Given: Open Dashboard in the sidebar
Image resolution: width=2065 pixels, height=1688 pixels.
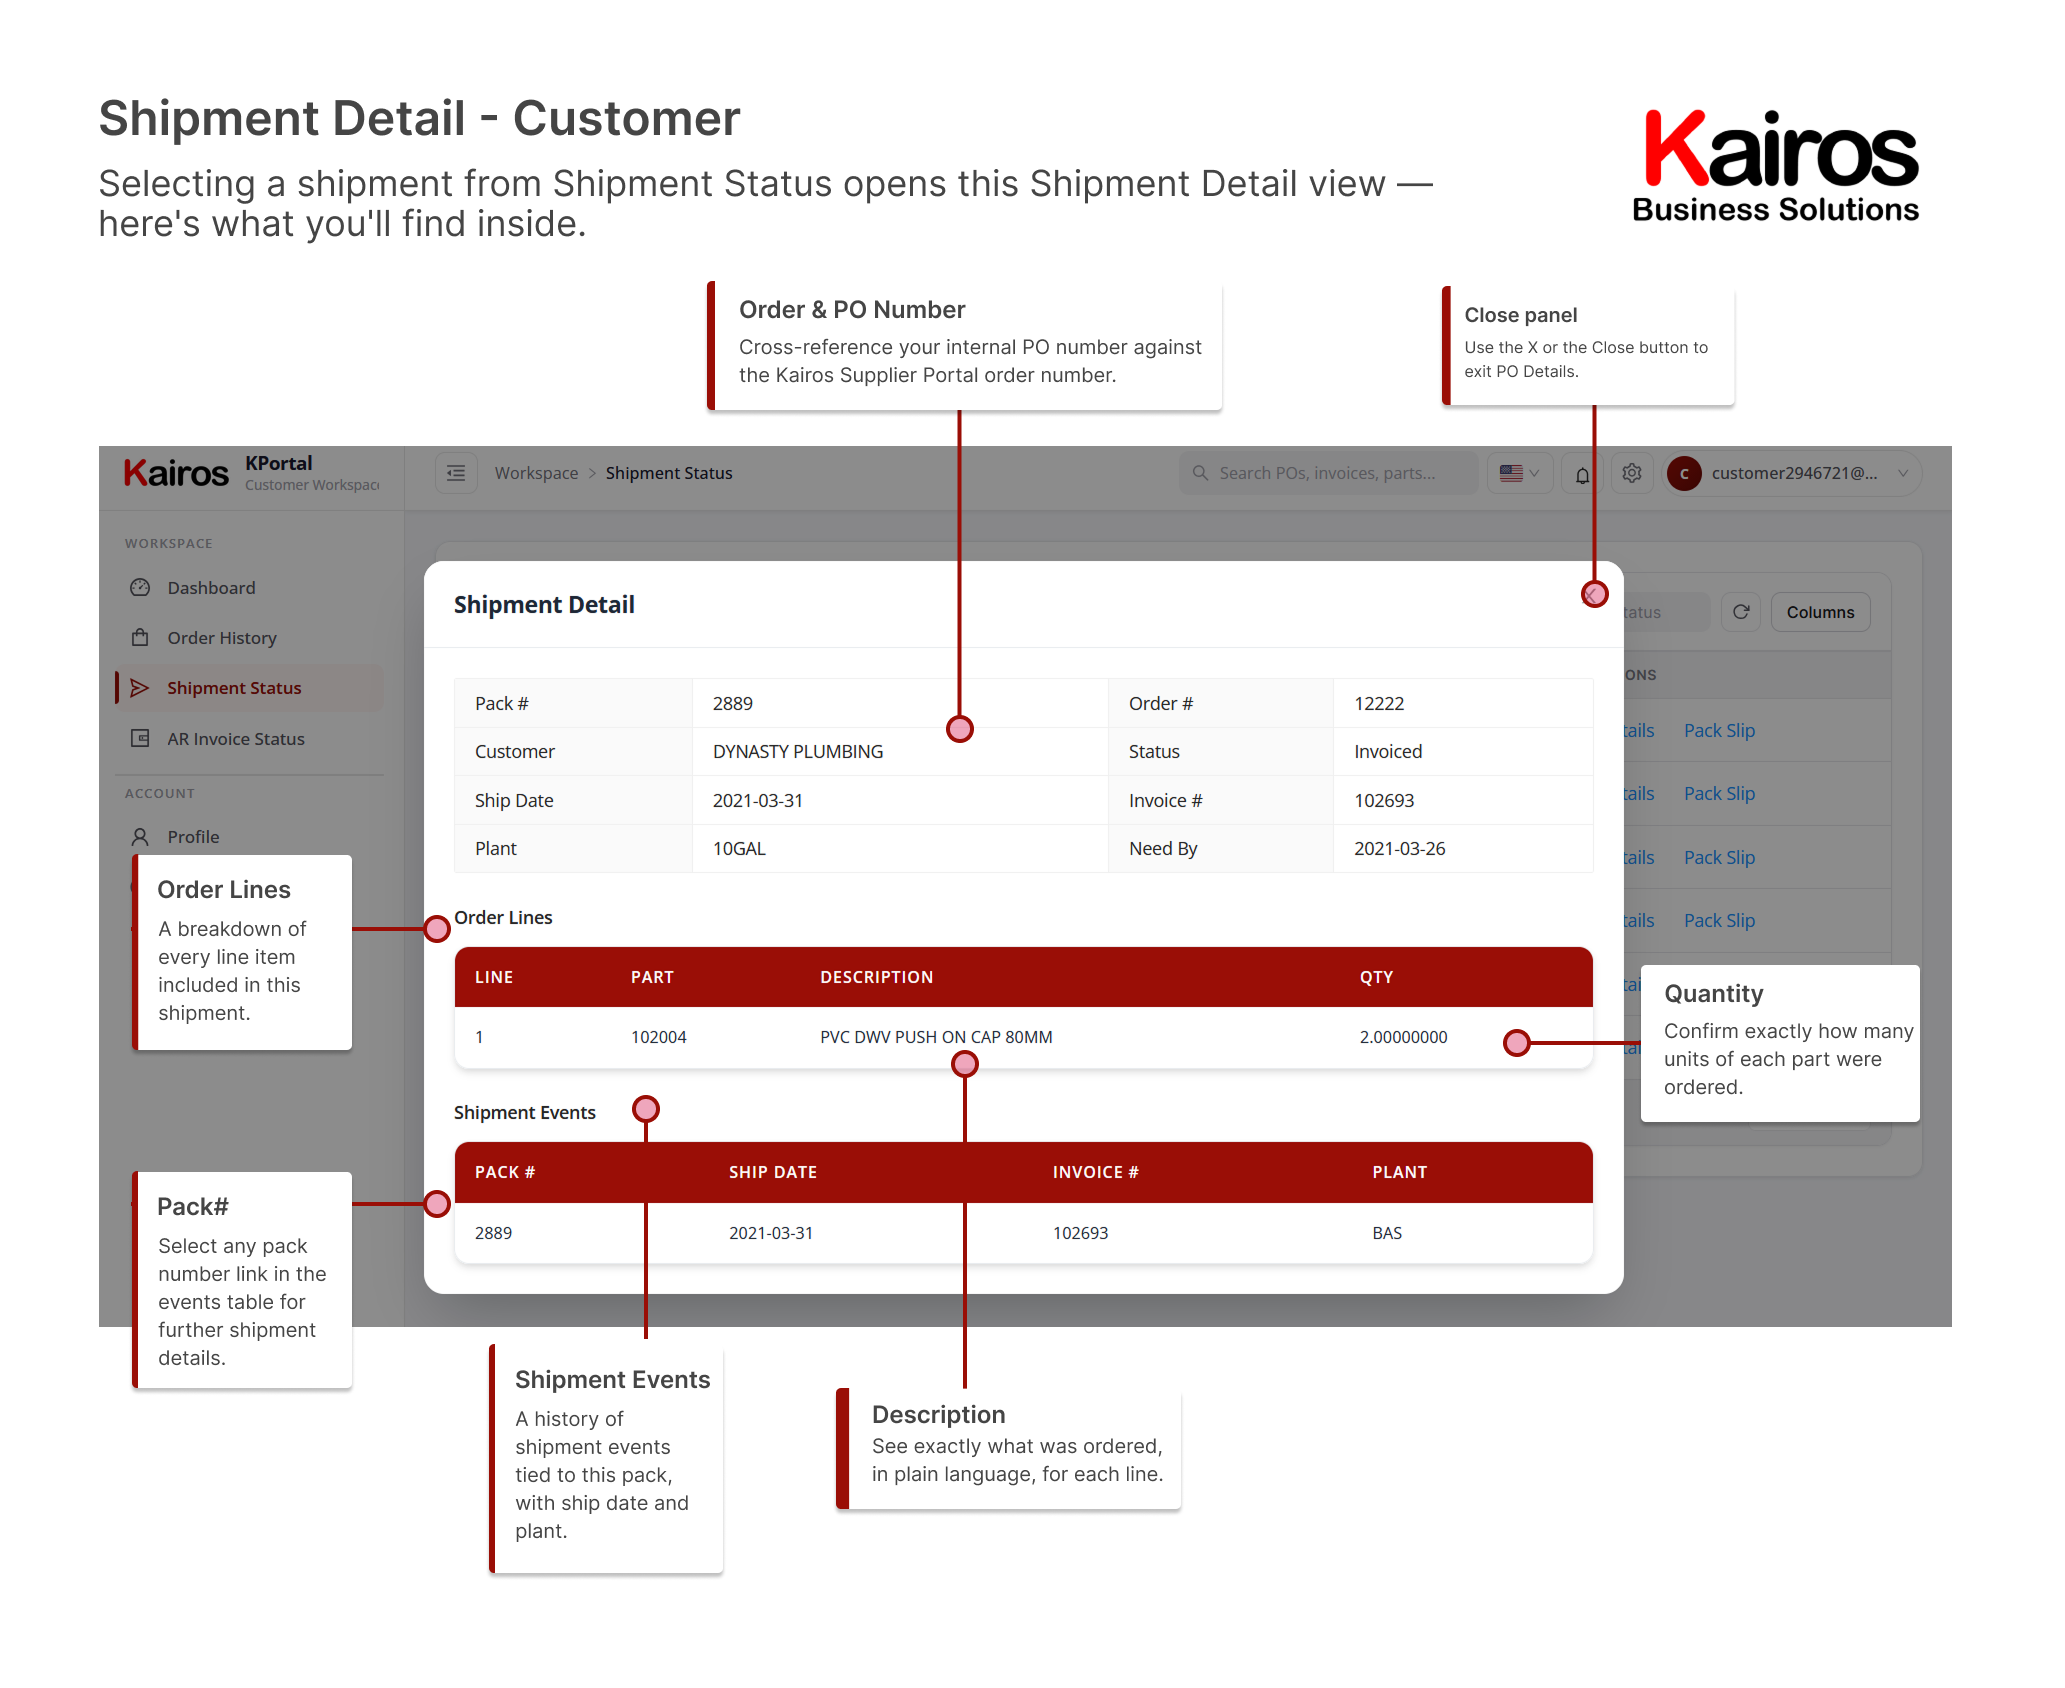Looking at the screenshot, I should [x=250, y=588].
